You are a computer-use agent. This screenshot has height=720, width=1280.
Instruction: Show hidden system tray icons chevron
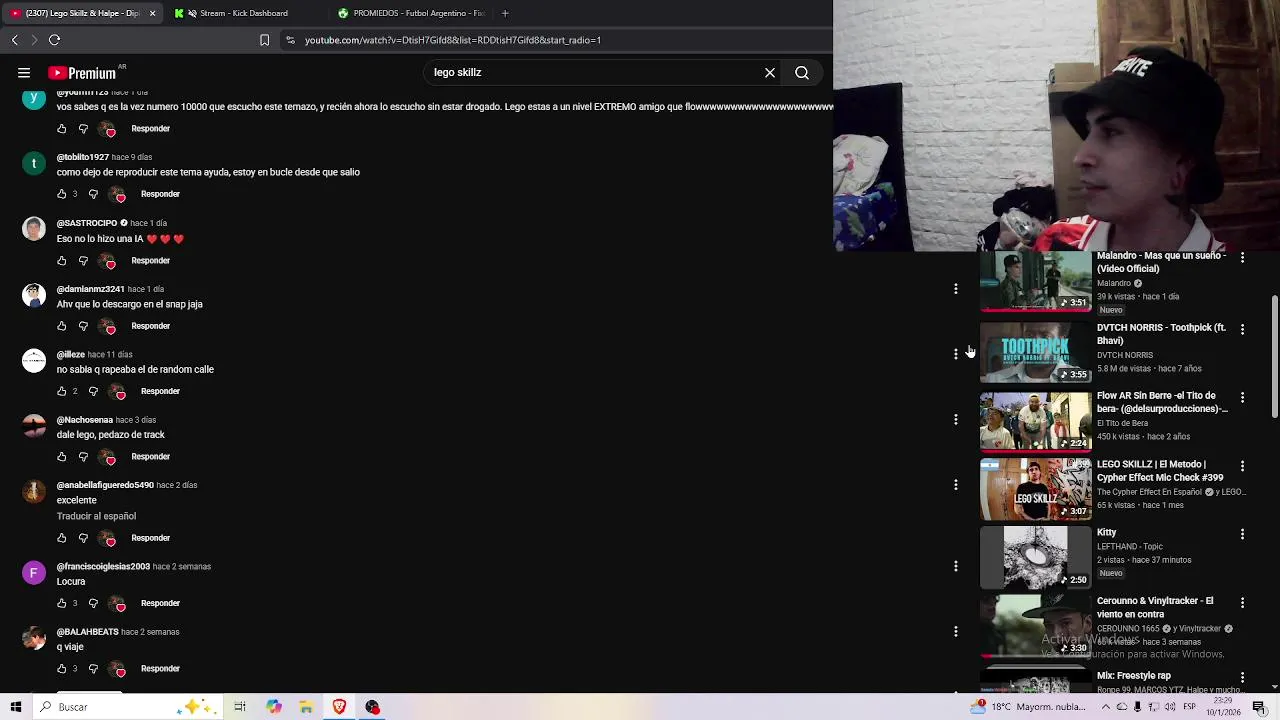1104,707
